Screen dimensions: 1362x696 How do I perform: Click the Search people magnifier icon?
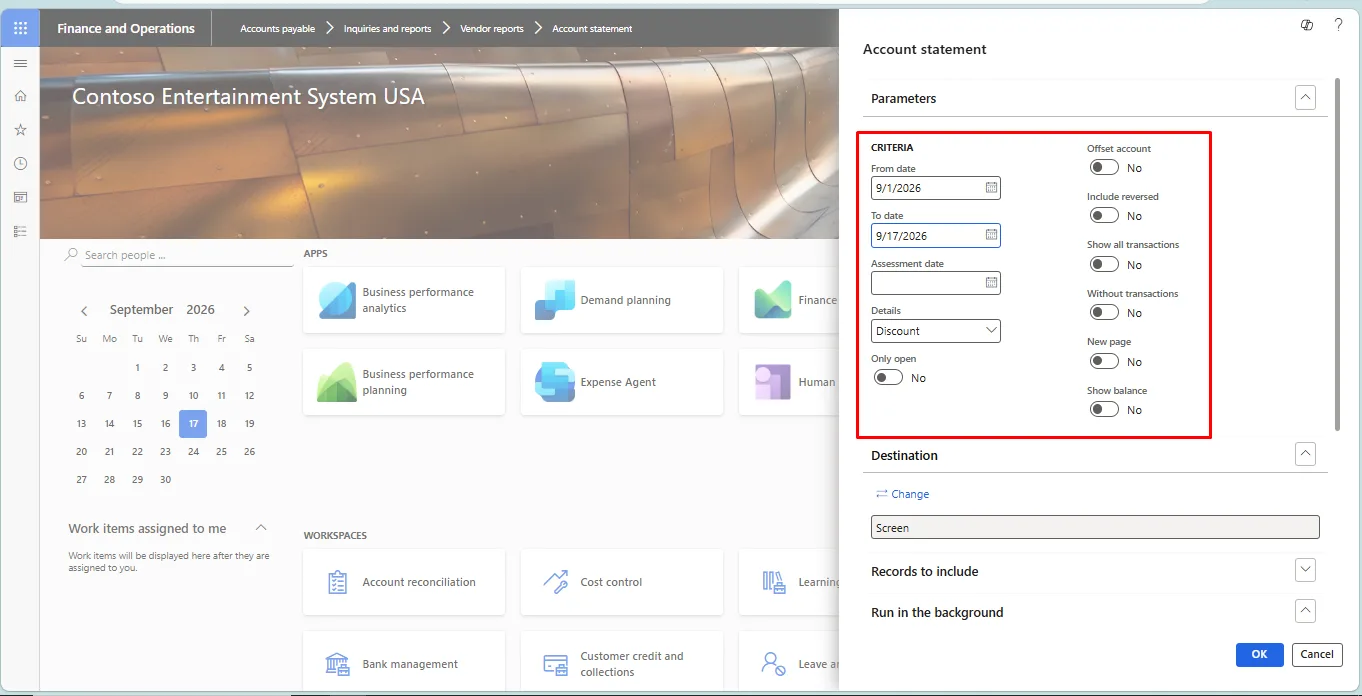pyautogui.click(x=71, y=255)
